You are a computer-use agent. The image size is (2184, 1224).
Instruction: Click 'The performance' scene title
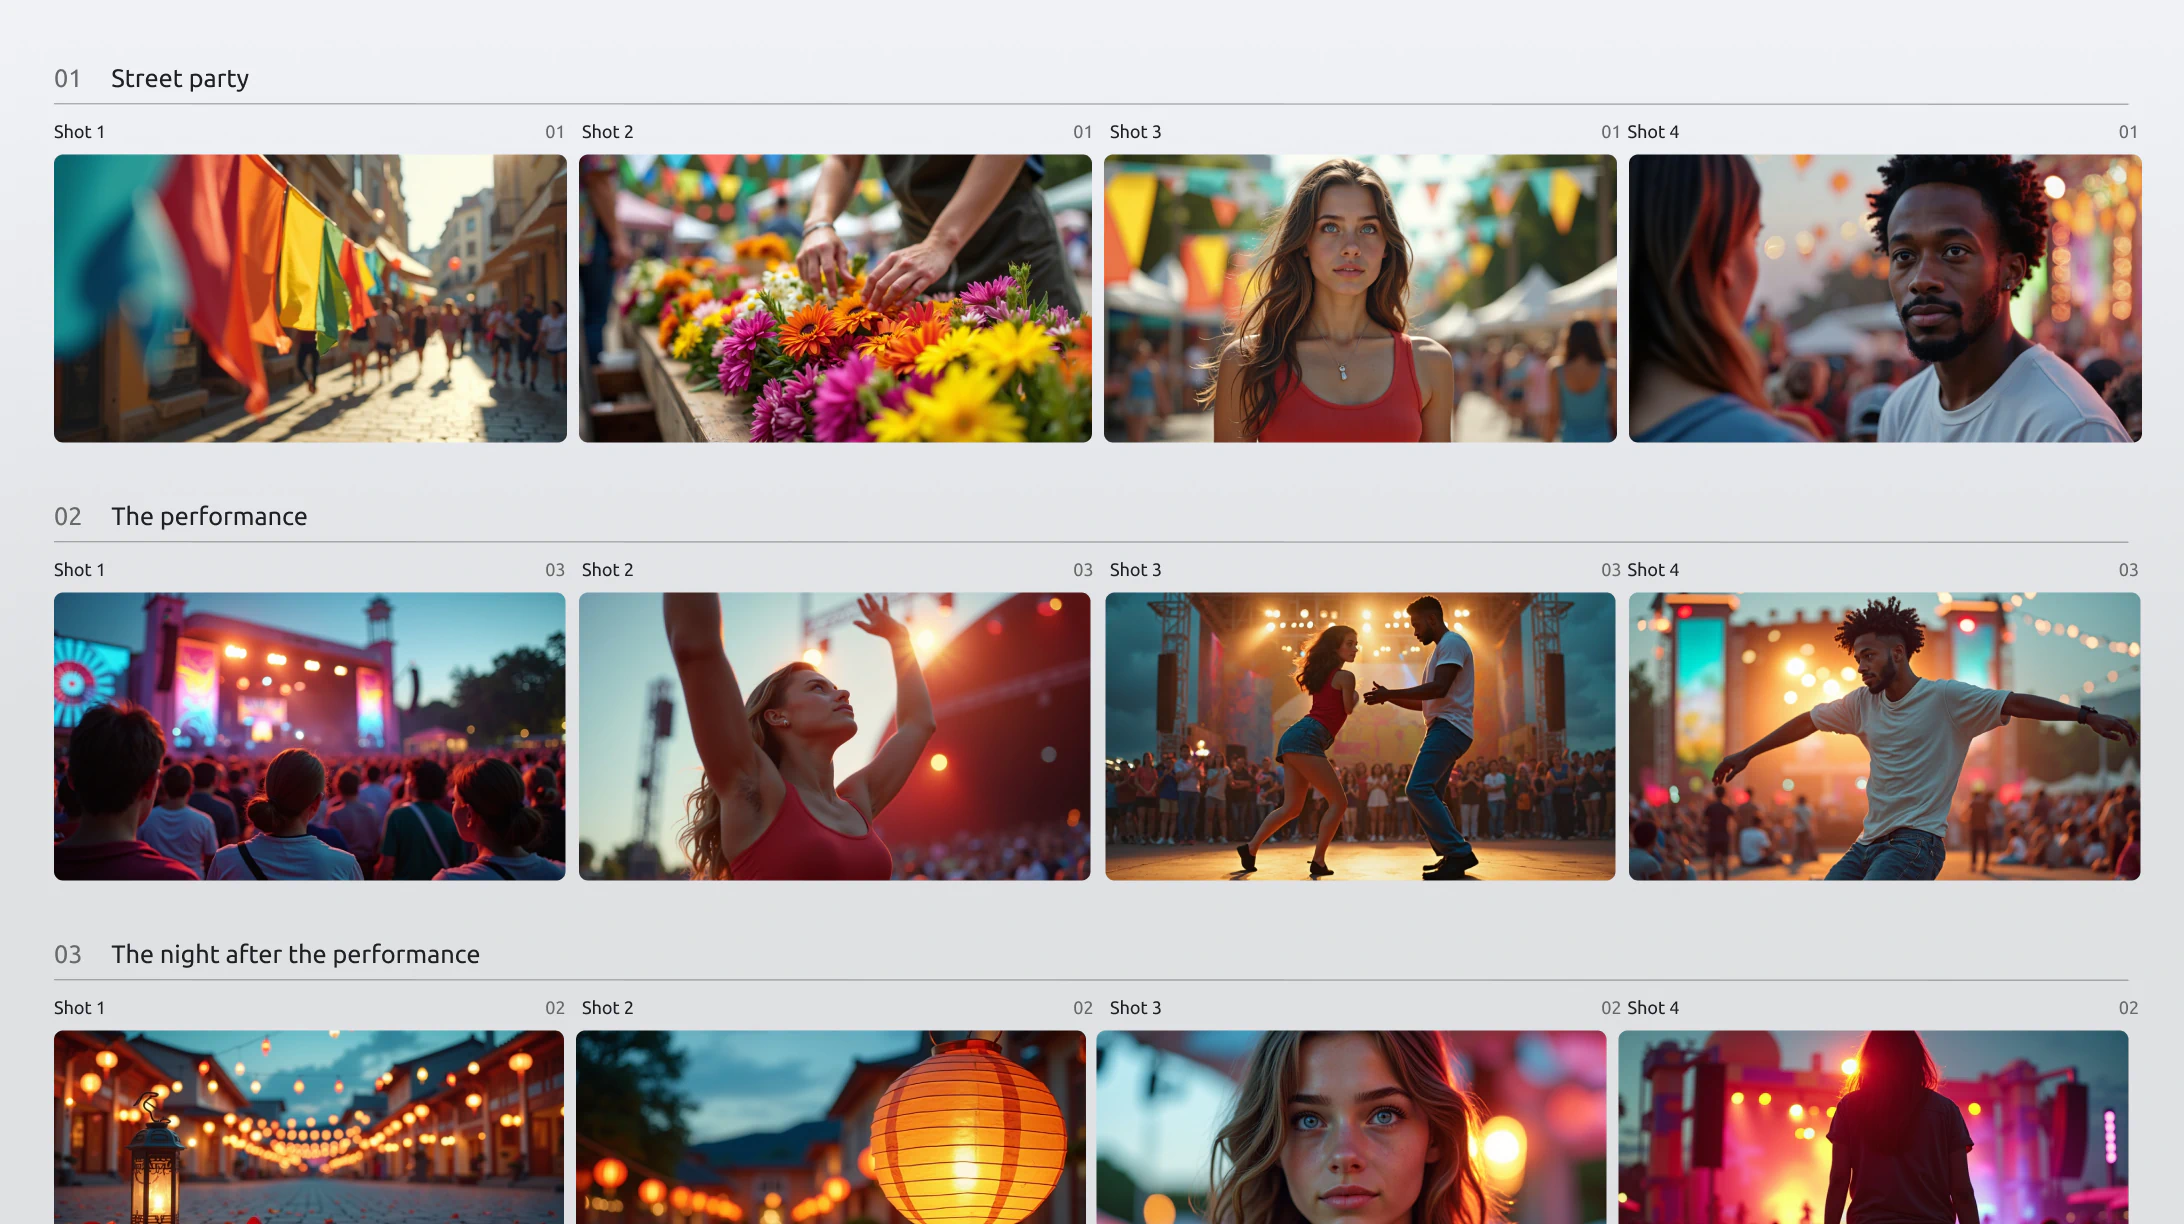coord(209,516)
